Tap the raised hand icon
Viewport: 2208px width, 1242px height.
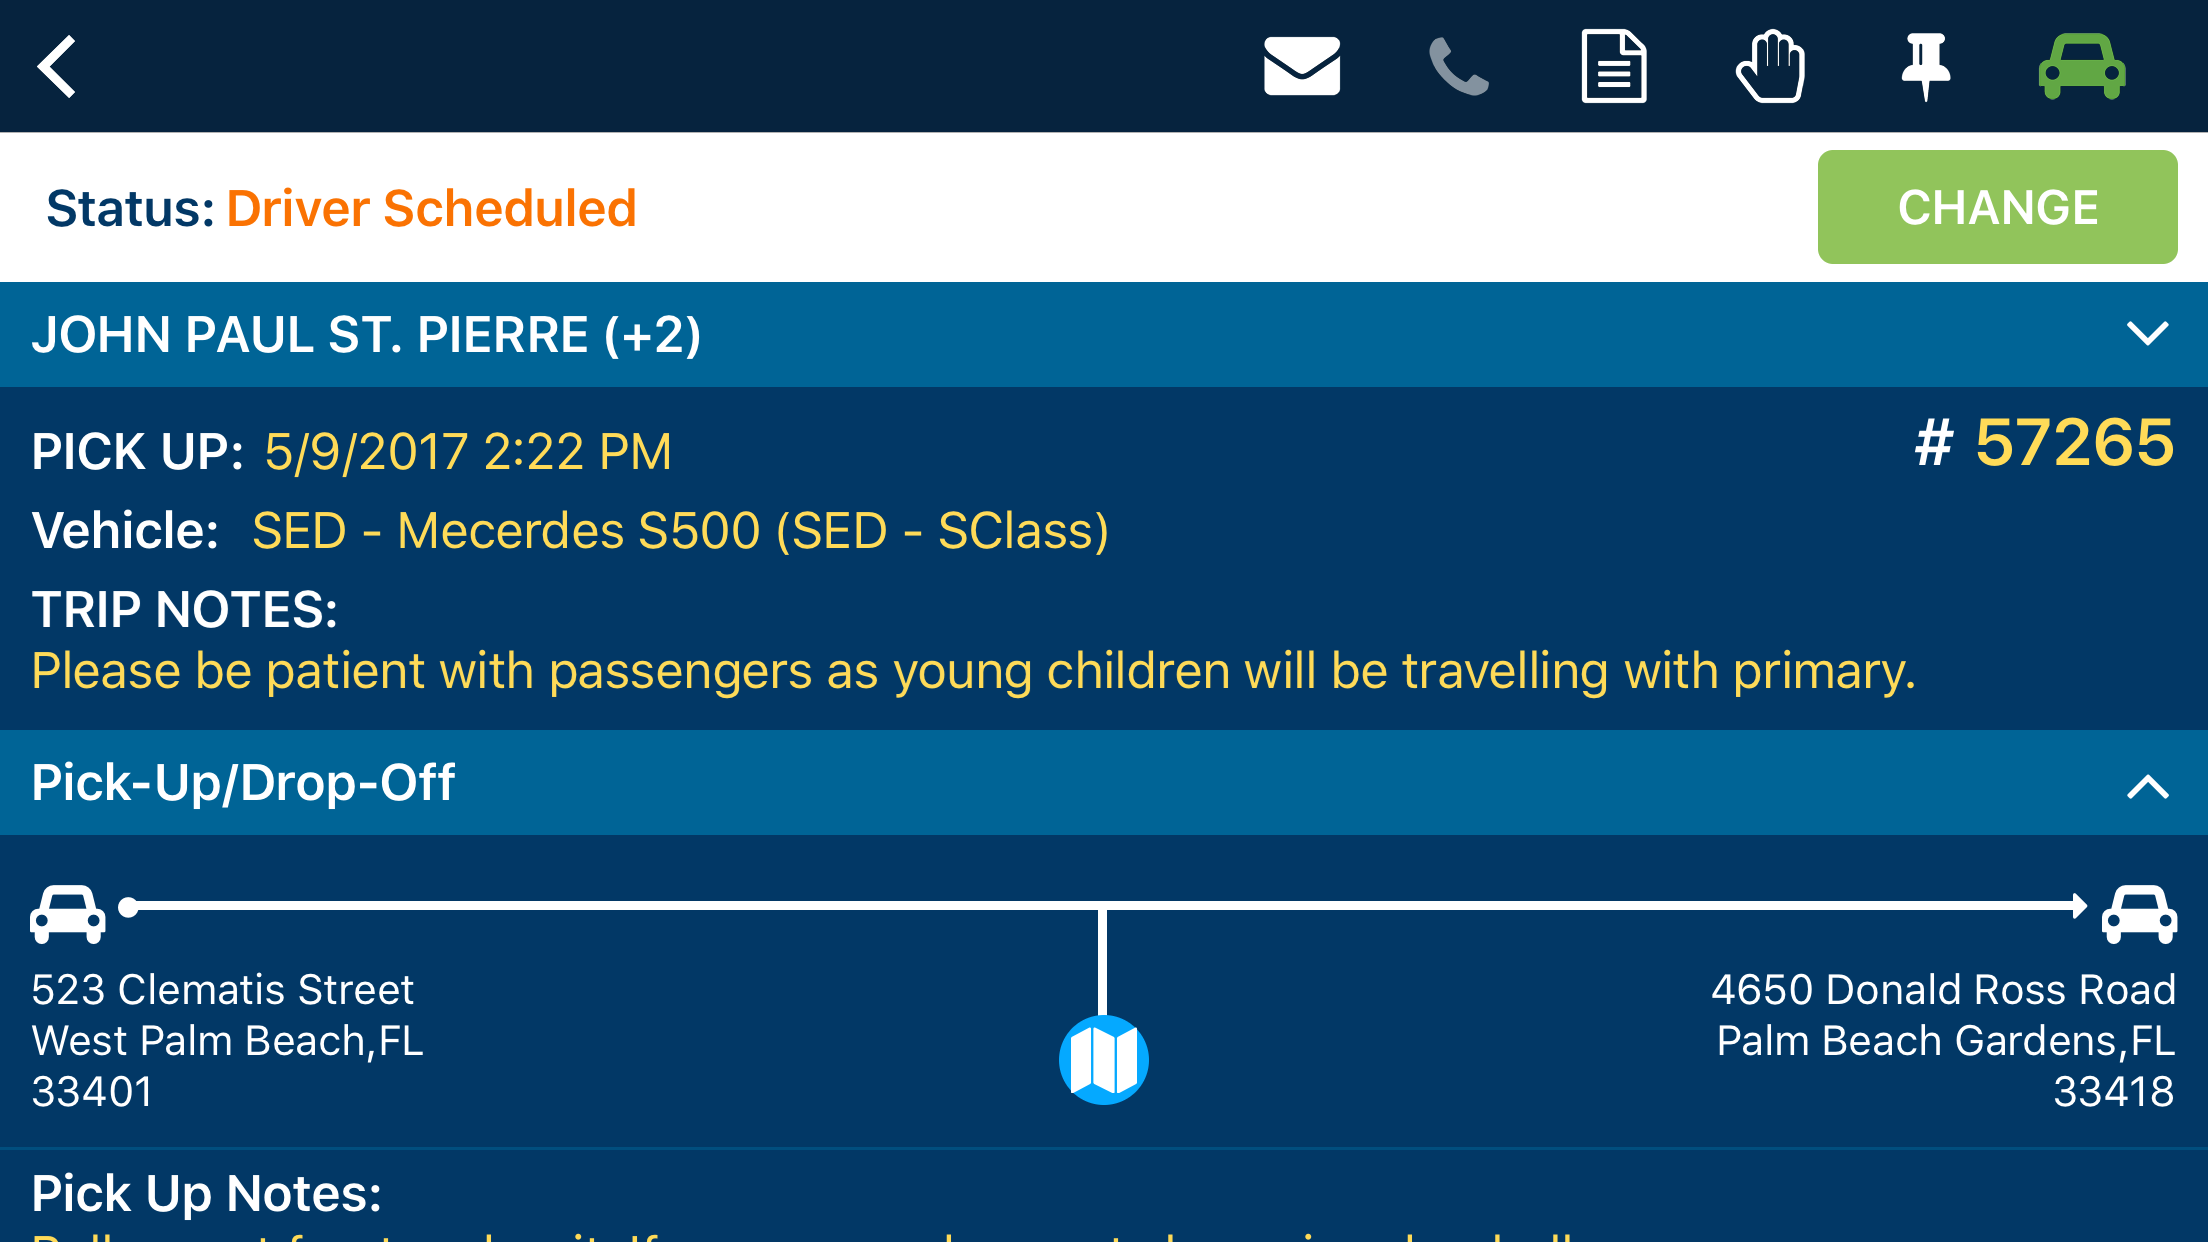pos(1770,67)
